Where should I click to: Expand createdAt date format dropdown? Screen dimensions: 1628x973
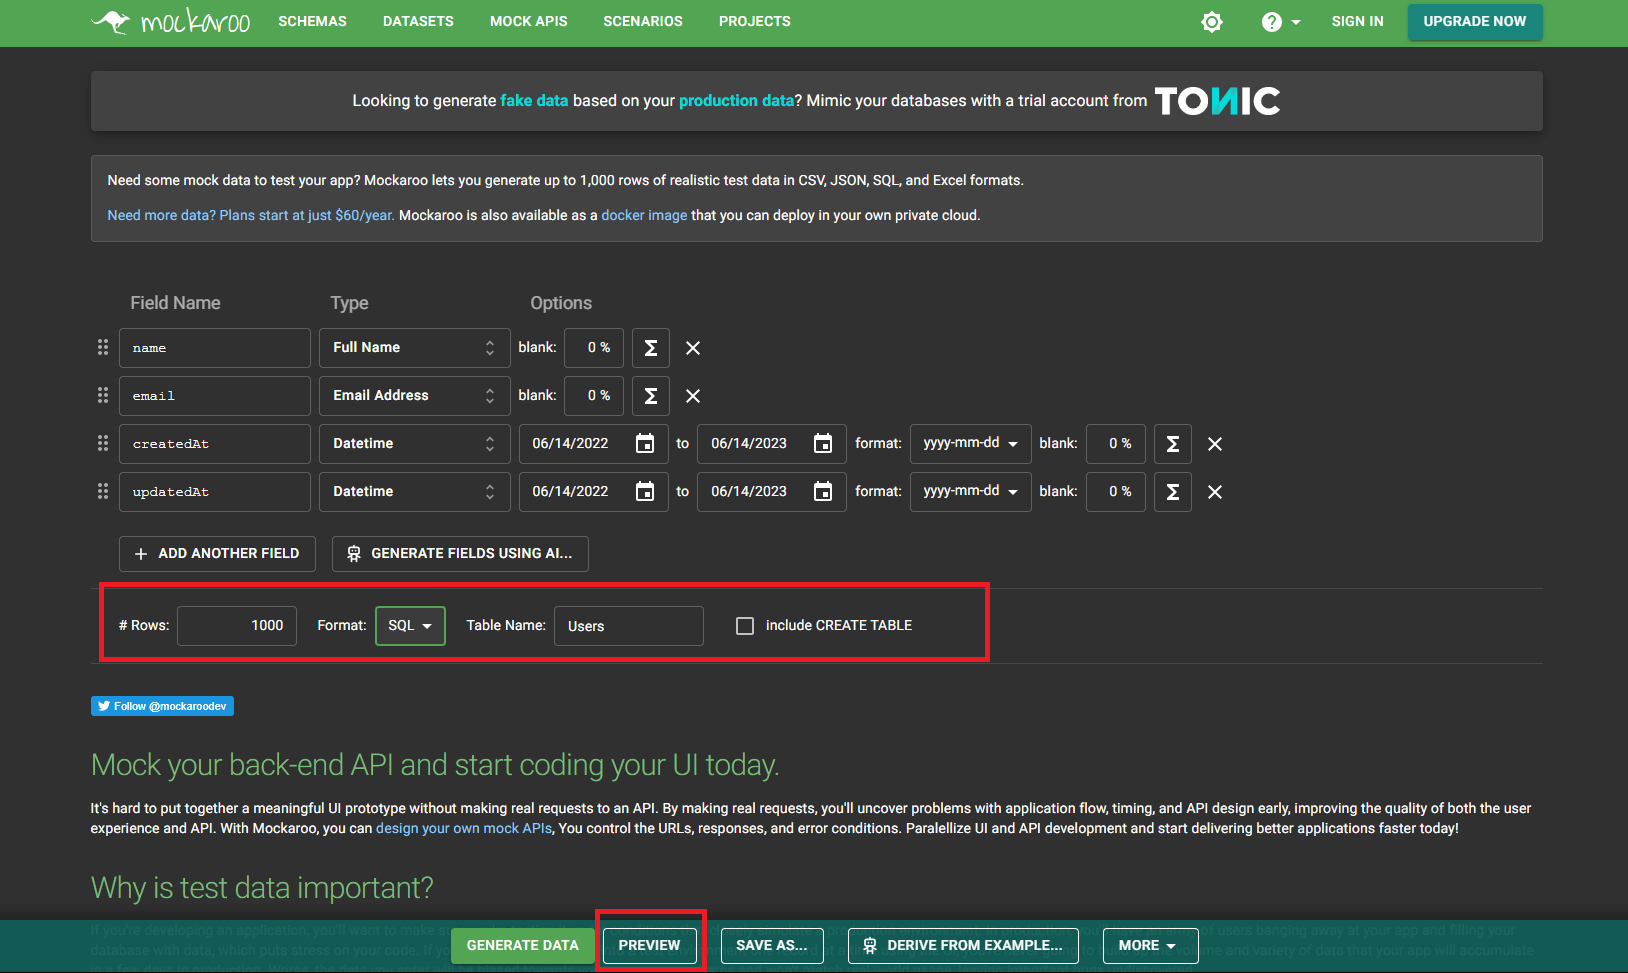point(971,444)
